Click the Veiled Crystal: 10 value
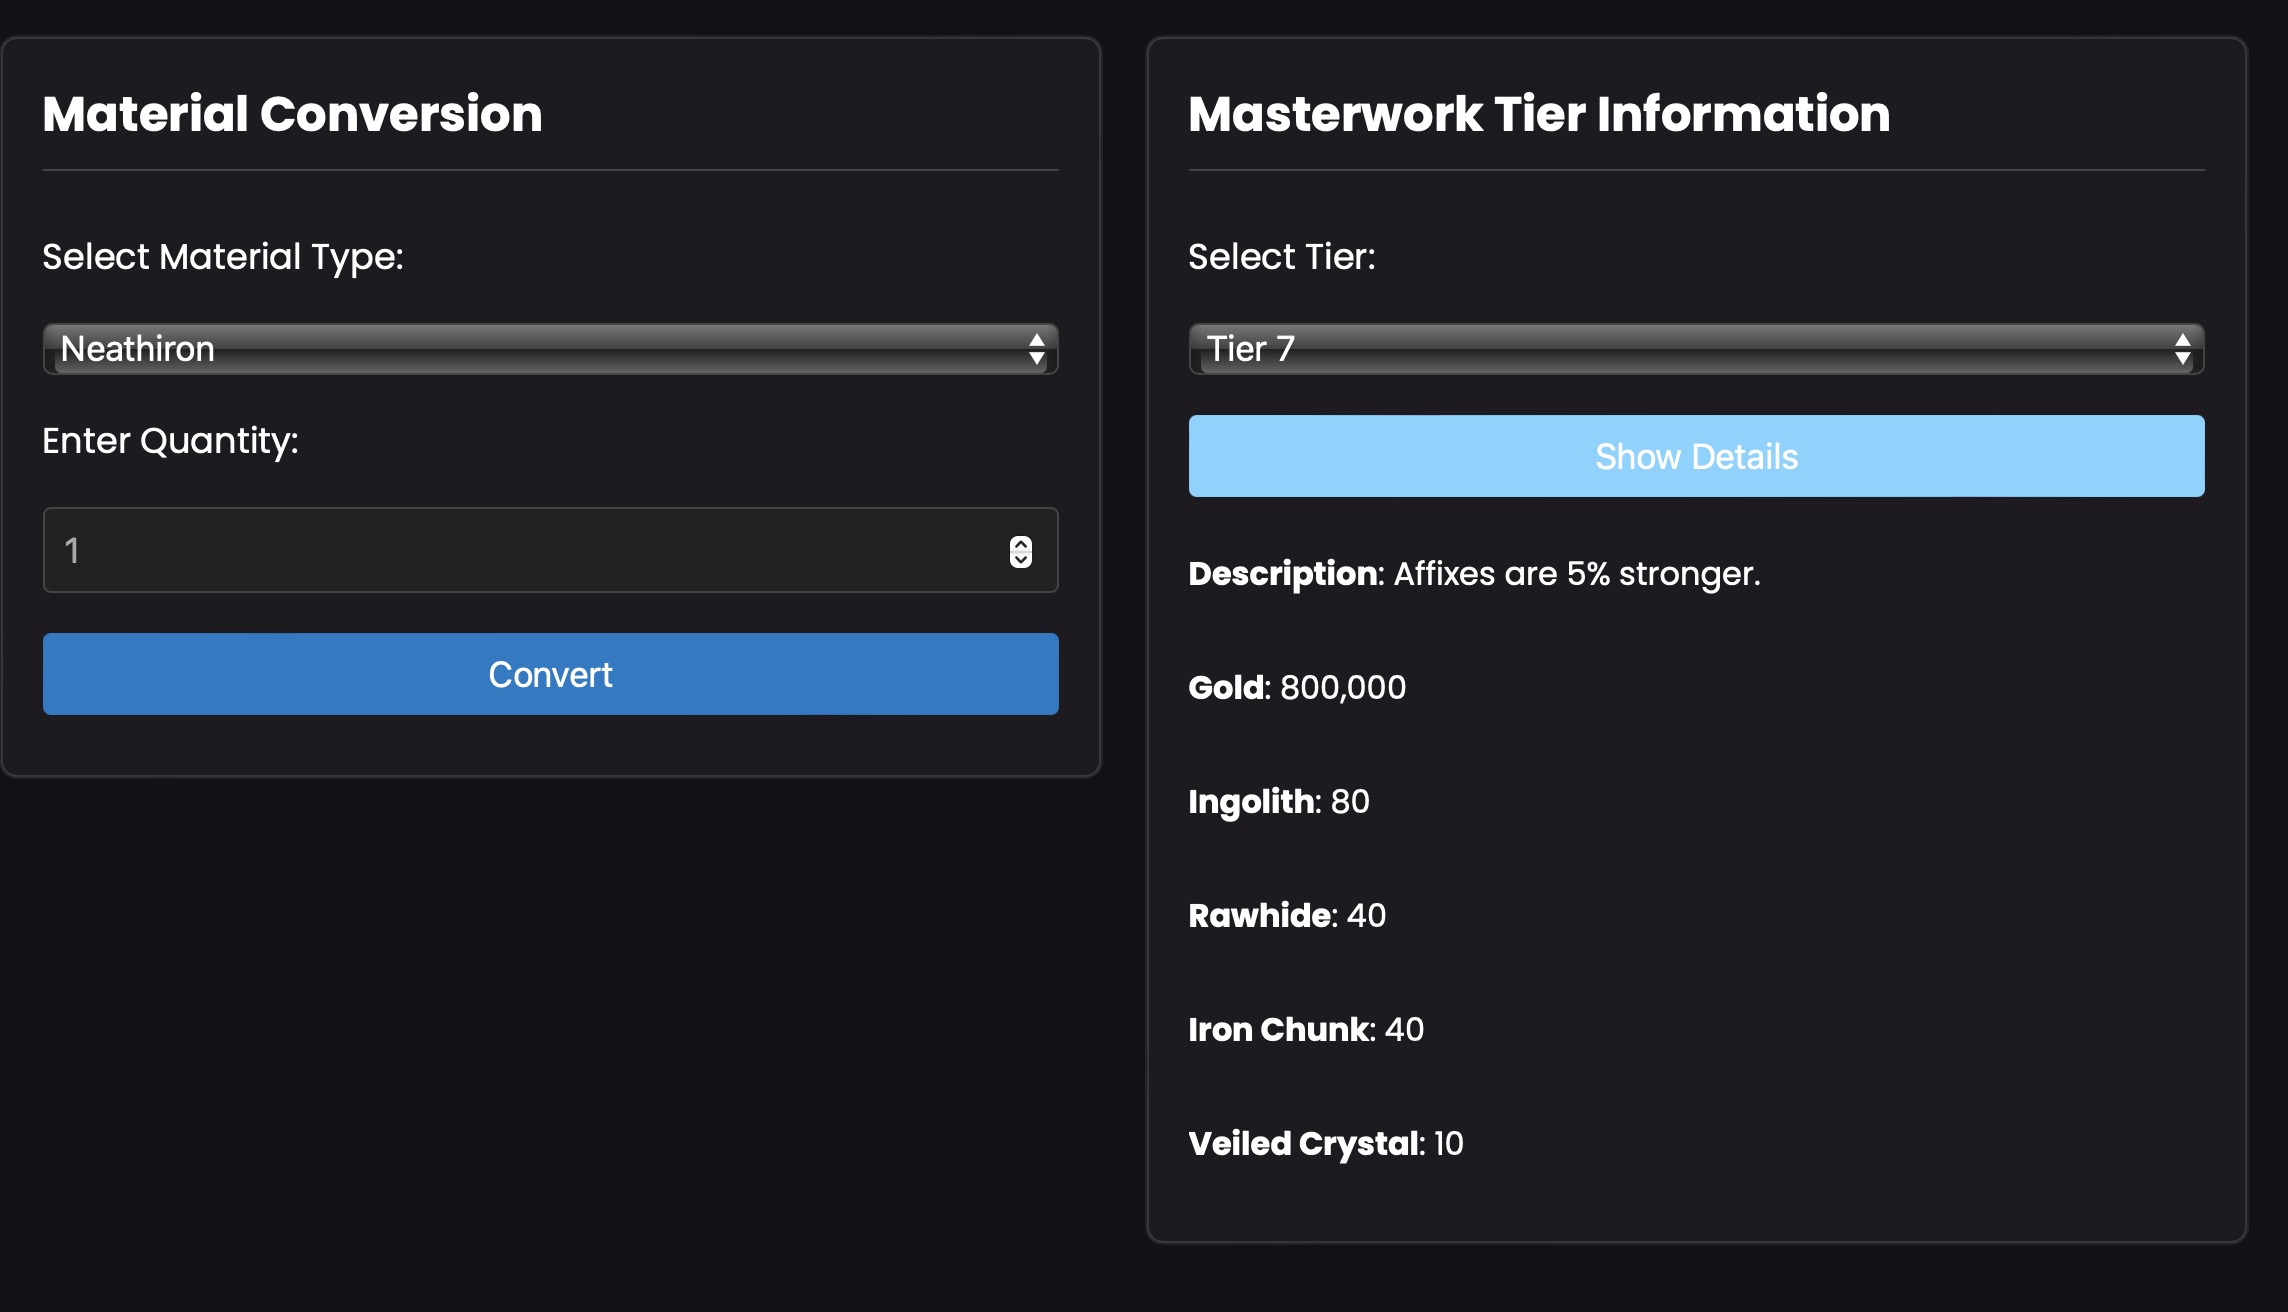This screenshot has width=2288, height=1312. coord(1326,1144)
